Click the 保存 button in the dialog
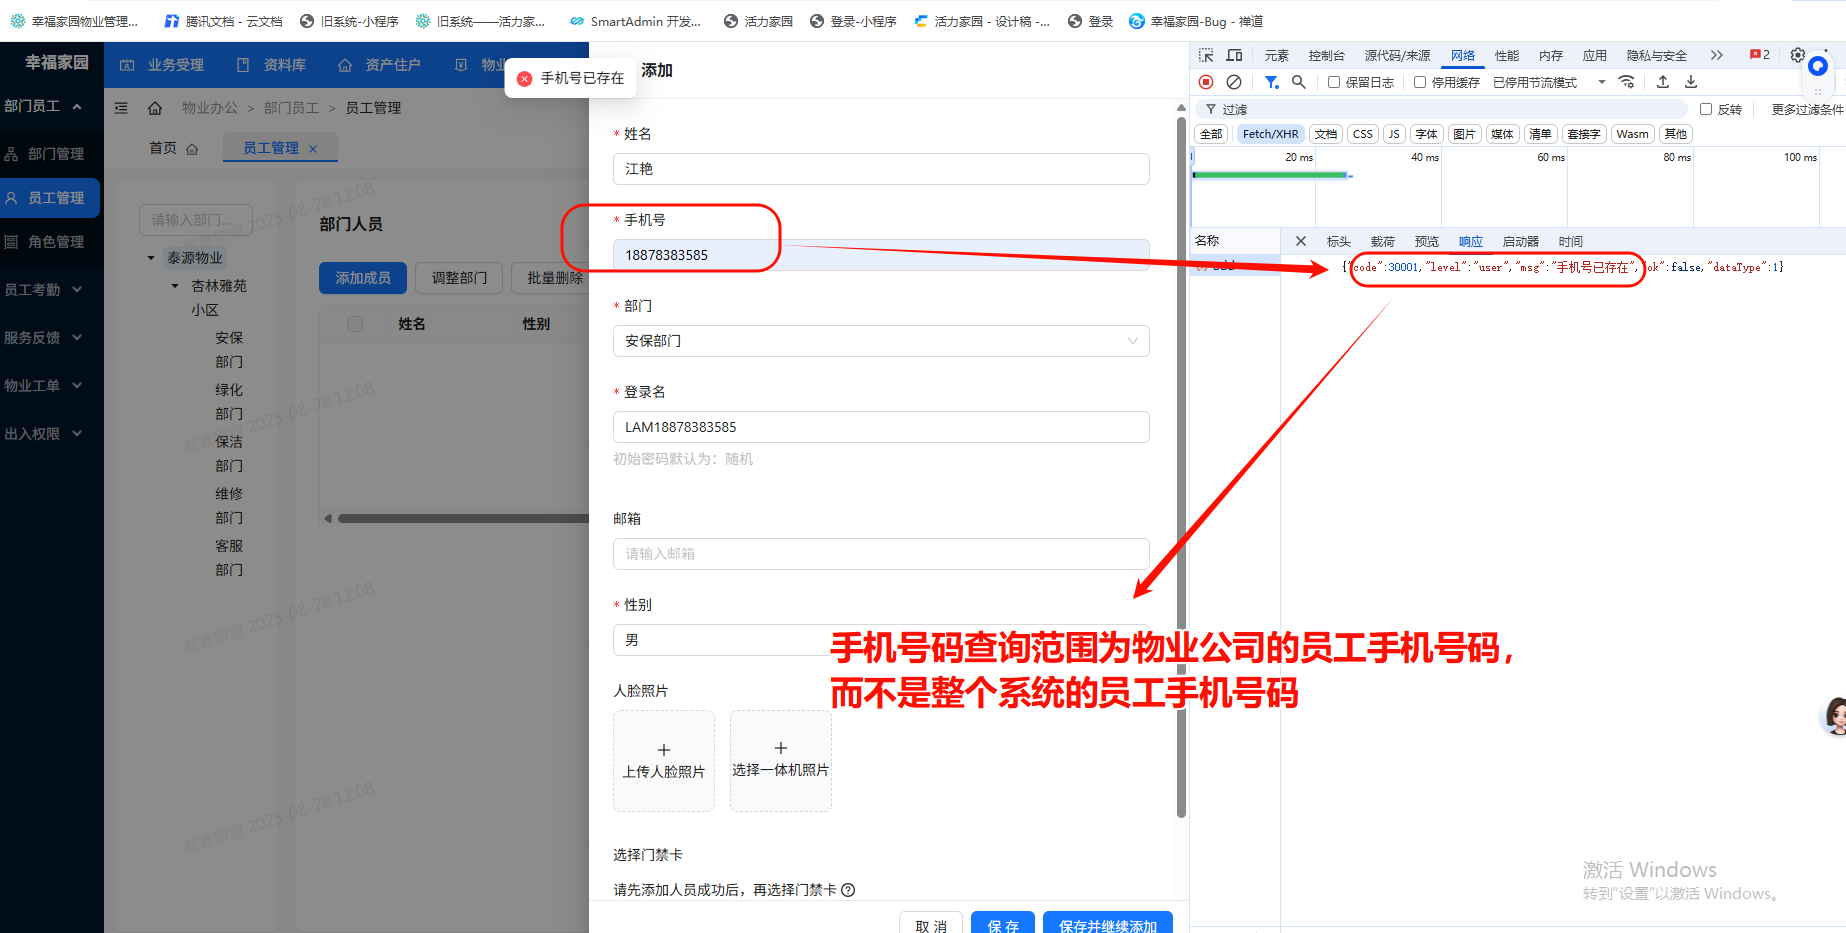The width and height of the screenshot is (1846, 933). [x=1002, y=925]
